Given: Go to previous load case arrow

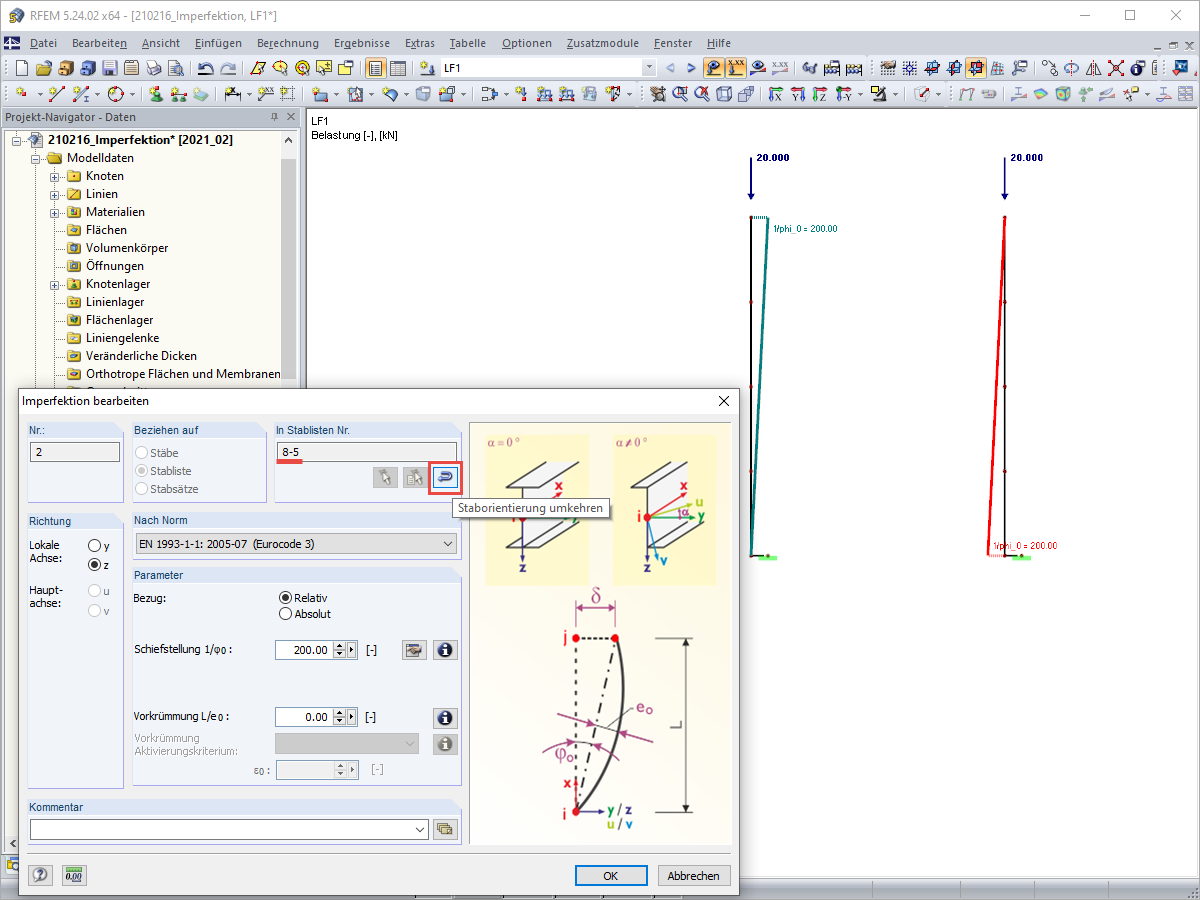Looking at the screenshot, I should click(670, 68).
